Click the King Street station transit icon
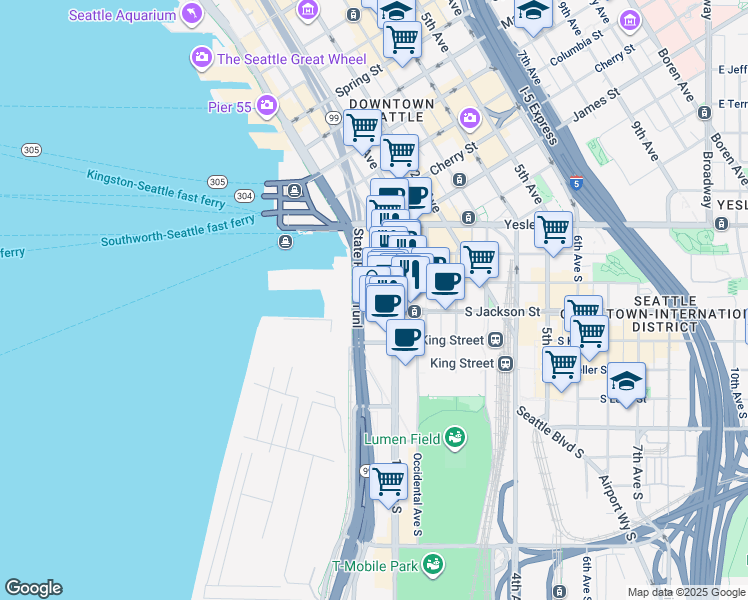Screen dimensions: 748x600 [x=506, y=364]
